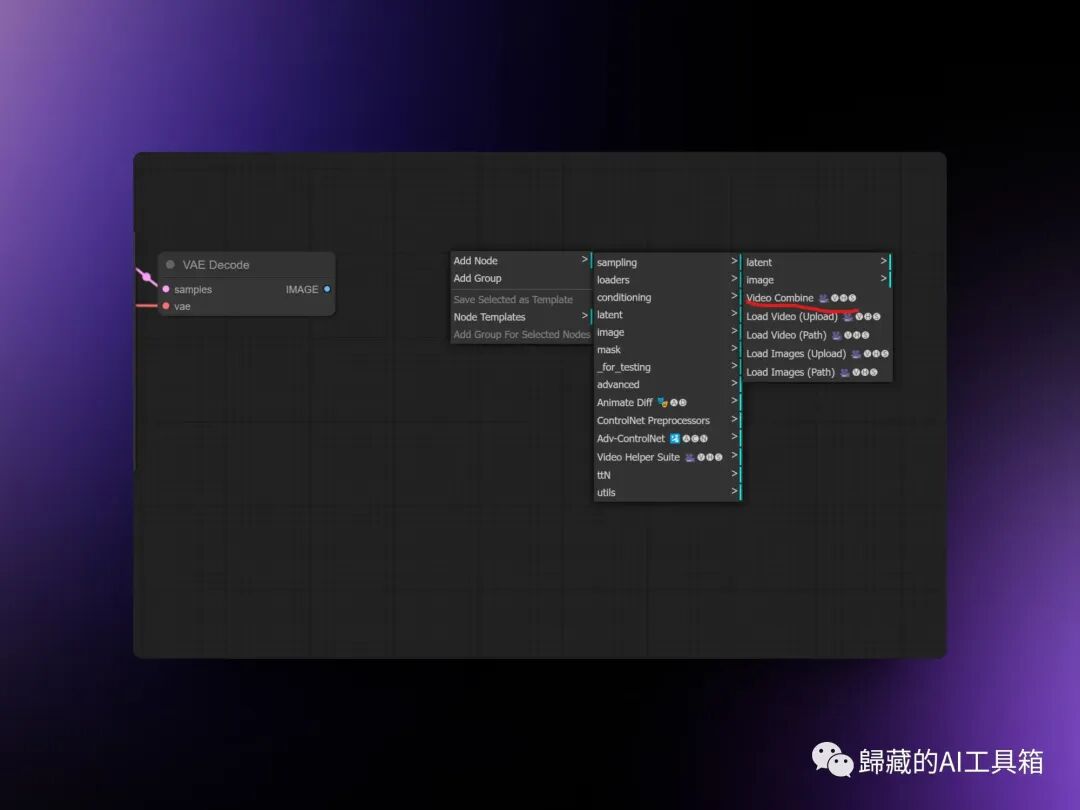The image size is (1080, 810).
Task: Open the Animate Diff category
Action: tap(667, 402)
